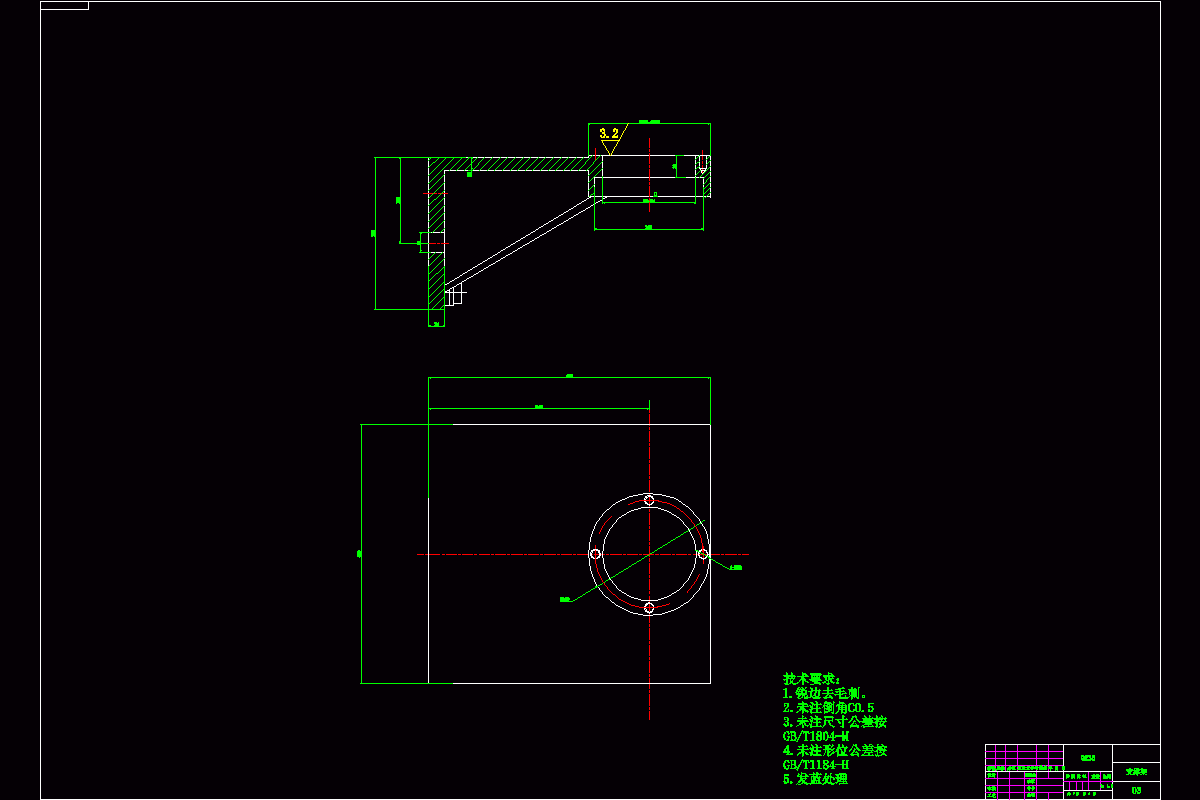
Task: Click the GB/T1184-H standard text
Action: point(816,765)
